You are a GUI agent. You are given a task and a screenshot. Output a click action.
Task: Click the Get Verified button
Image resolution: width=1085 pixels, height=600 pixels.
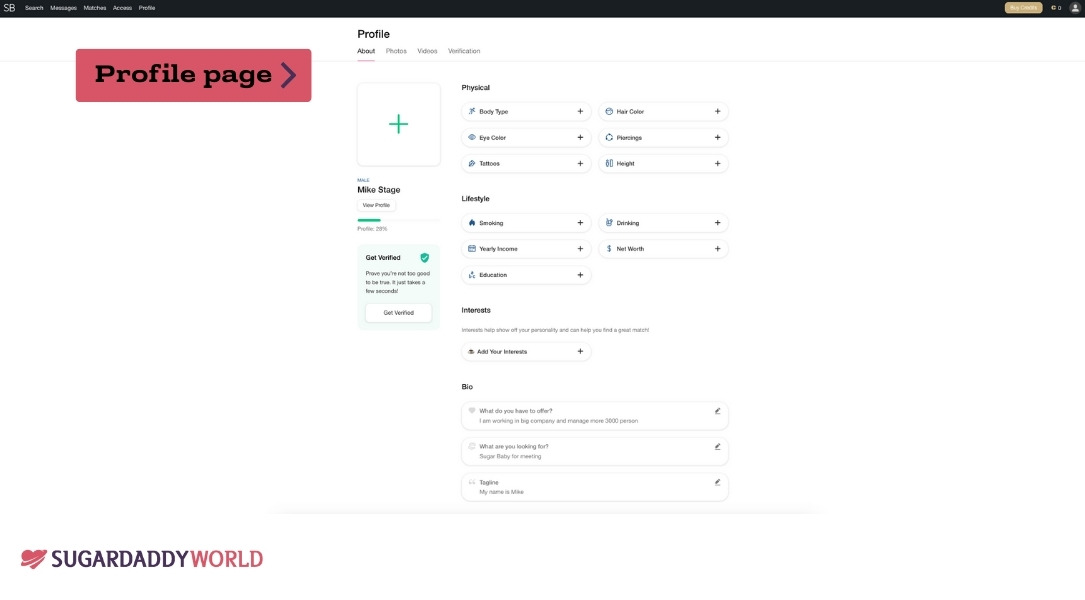(x=397, y=312)
